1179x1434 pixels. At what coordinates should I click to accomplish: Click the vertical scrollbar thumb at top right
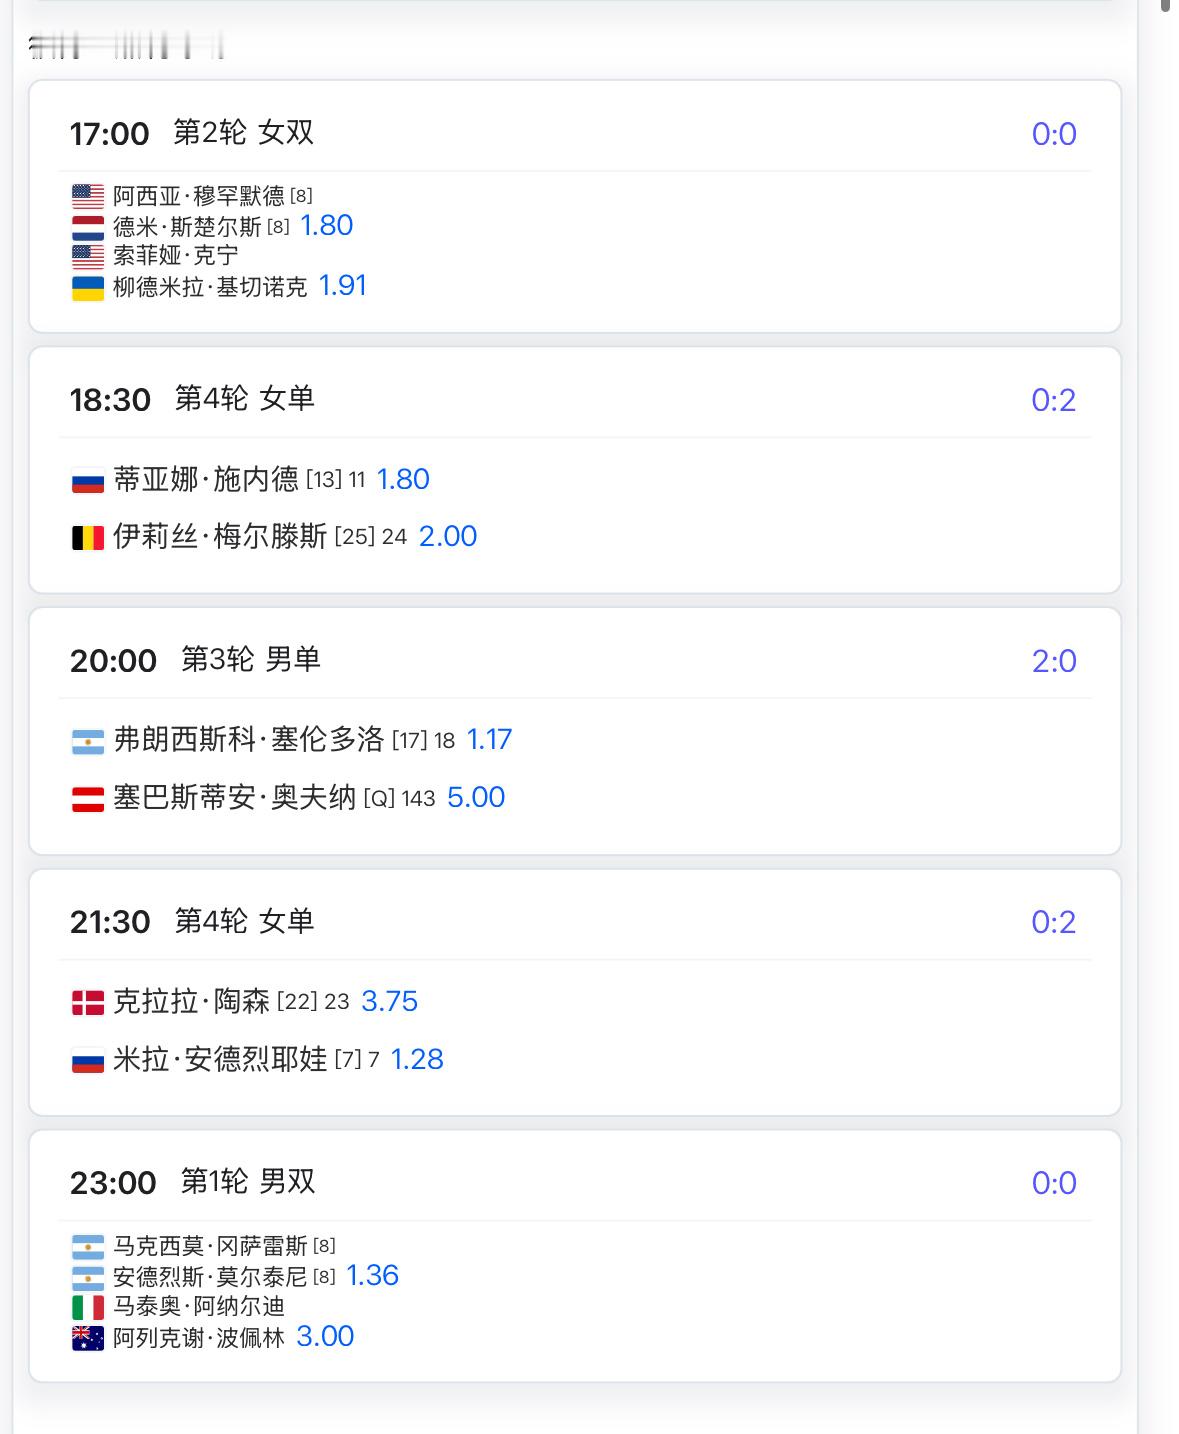pos(1166,5)
